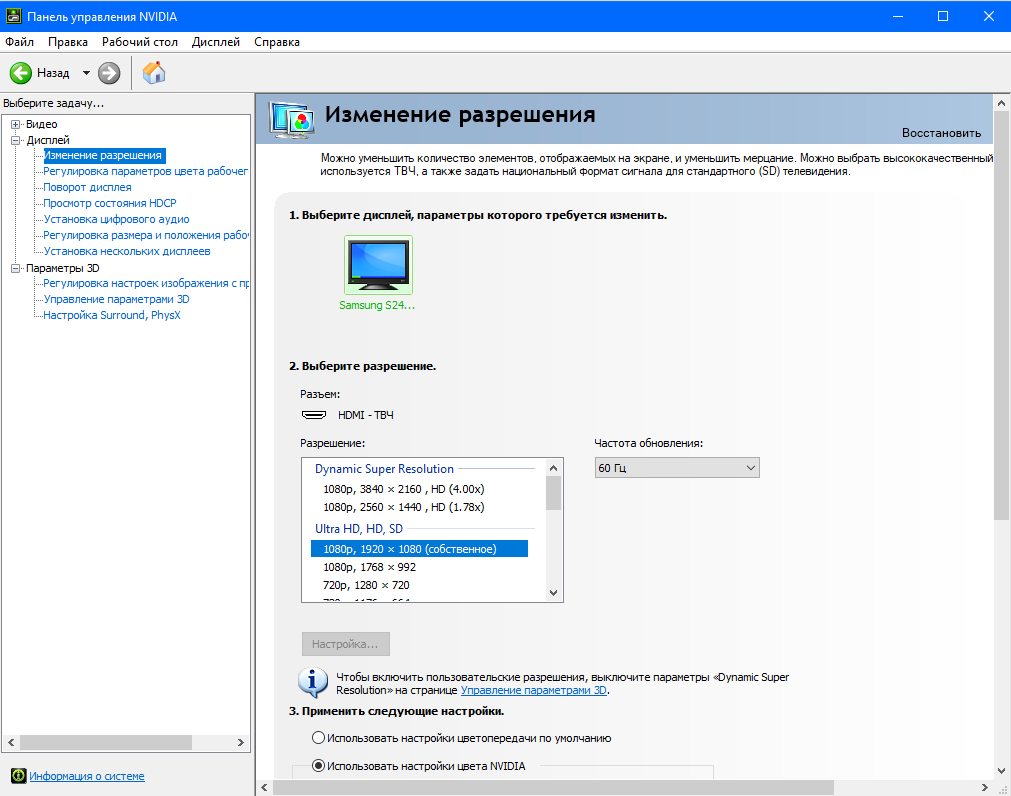
Task: Click the Forward arrow icon in toolbar
Action: click(x=109, y=73)
